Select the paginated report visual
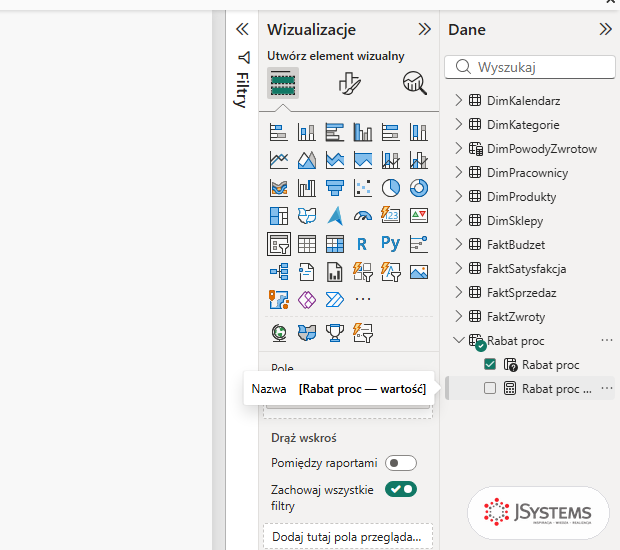Viewport: 620px width, 550px height. pos(335,272)
